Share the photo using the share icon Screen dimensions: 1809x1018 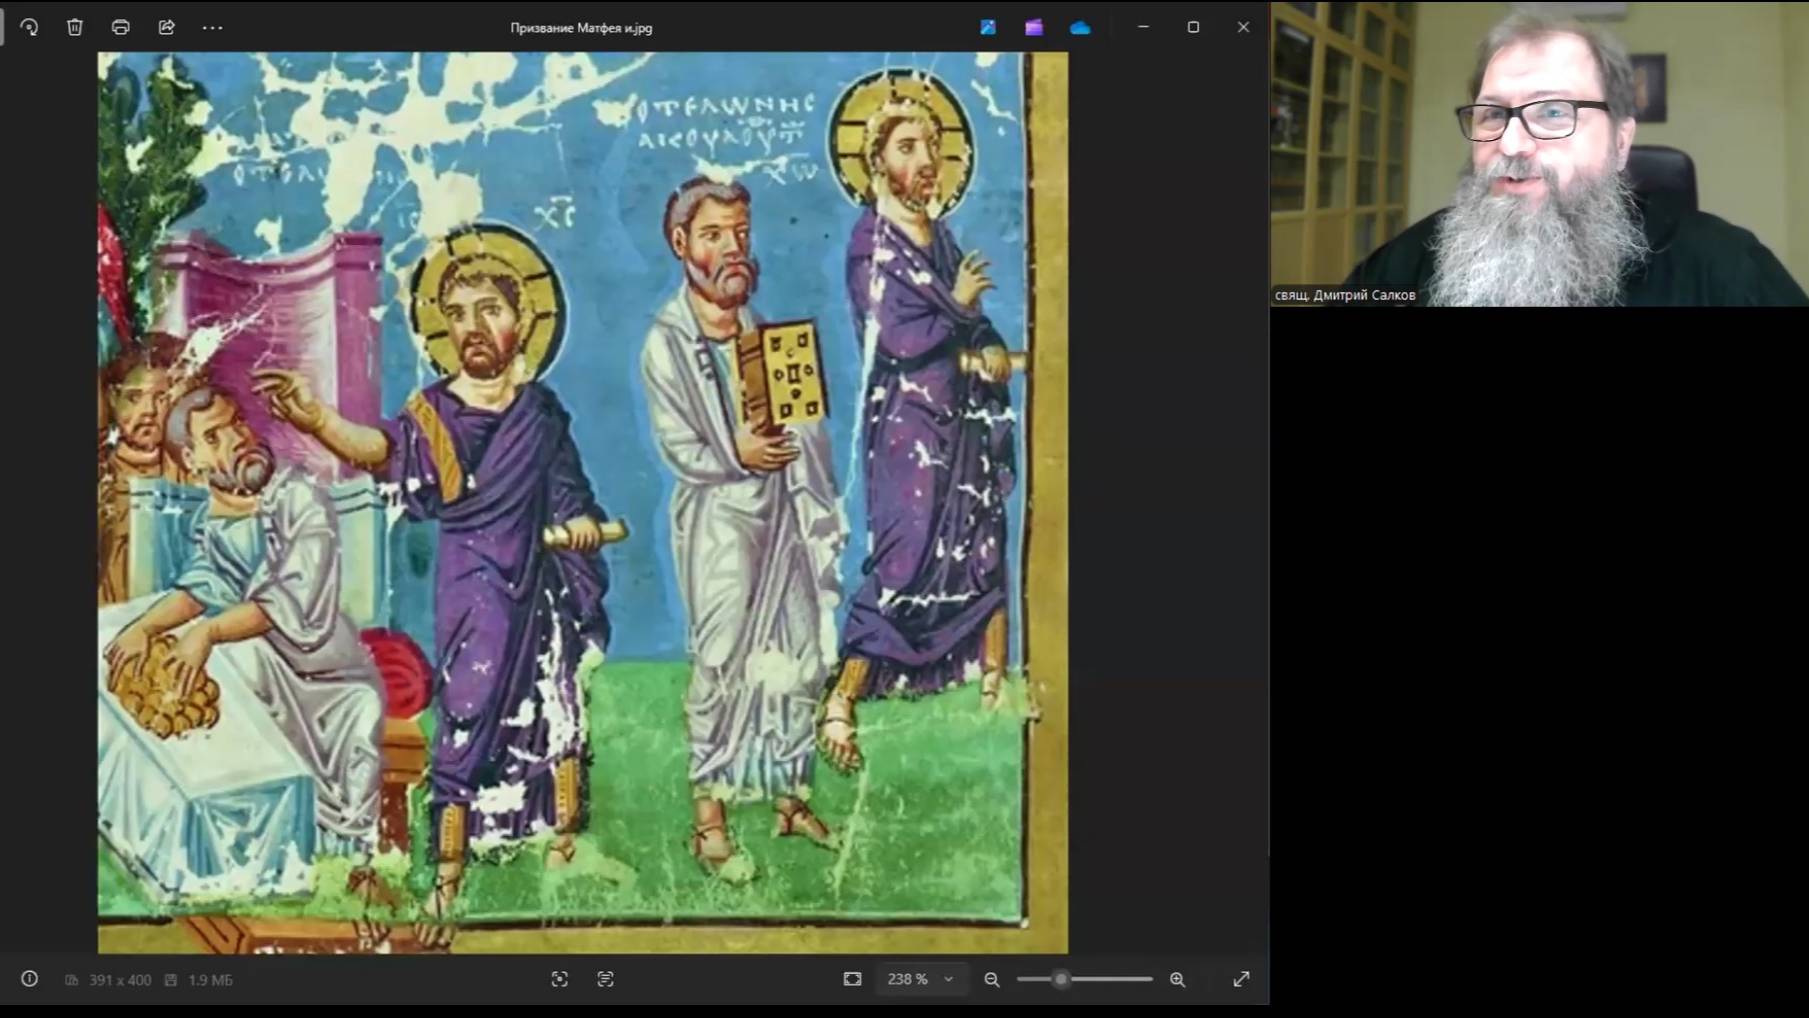pyautogui.click(x=167, y=27)
